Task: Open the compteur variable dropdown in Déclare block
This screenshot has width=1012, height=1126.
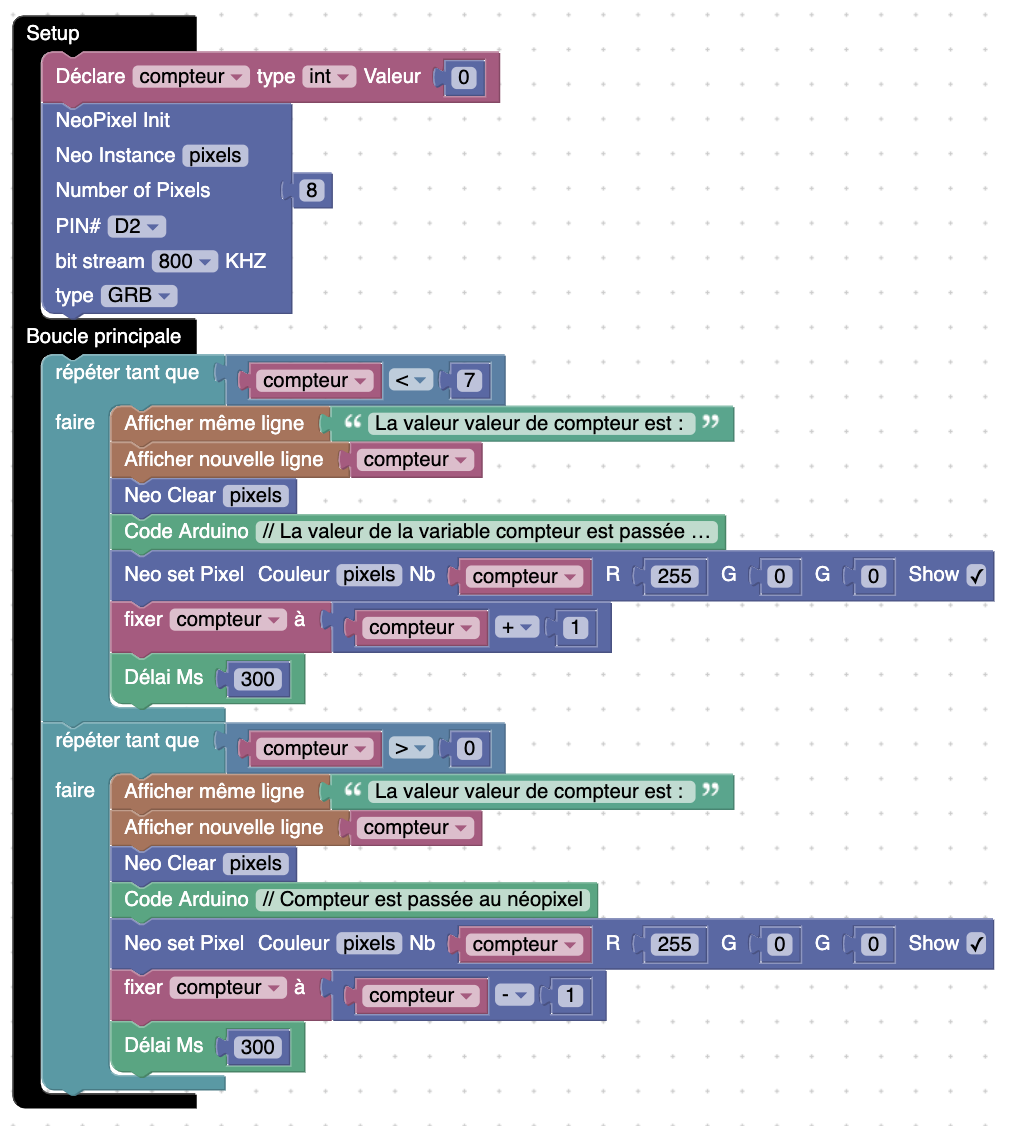Action: 191,77
